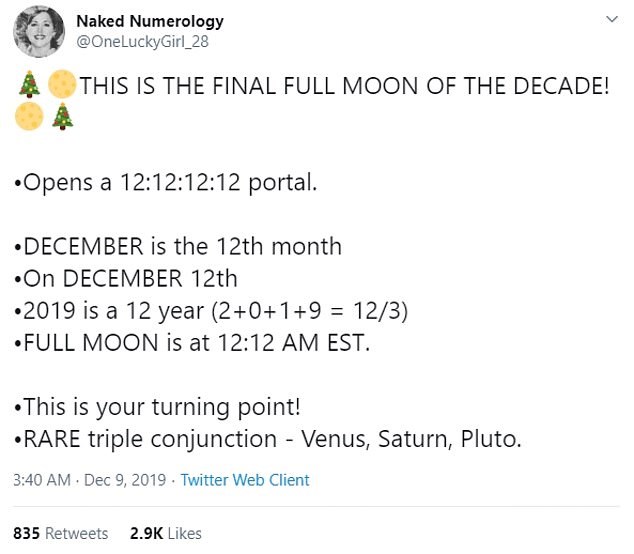View the 835 Retweets list
Screen dimensions: 634x554
[x=60, y=533]
